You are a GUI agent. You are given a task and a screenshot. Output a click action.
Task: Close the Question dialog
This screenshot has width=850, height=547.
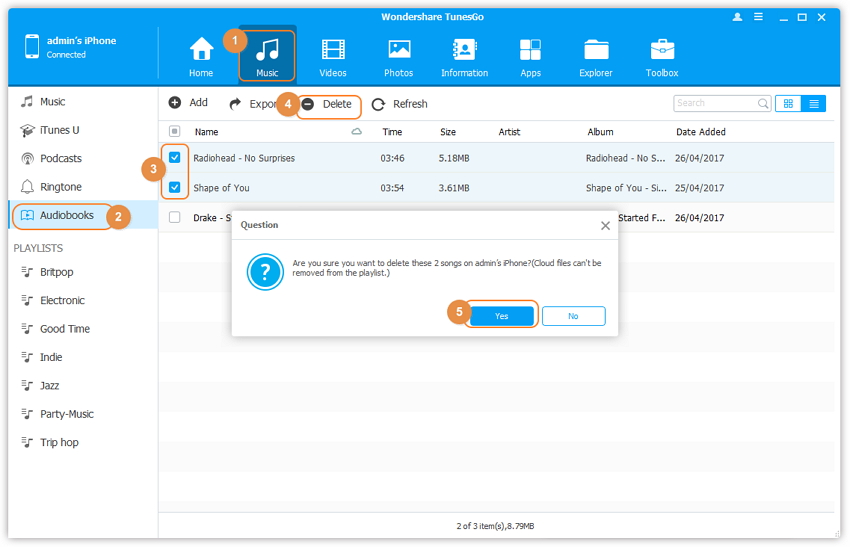click(605, 226)
